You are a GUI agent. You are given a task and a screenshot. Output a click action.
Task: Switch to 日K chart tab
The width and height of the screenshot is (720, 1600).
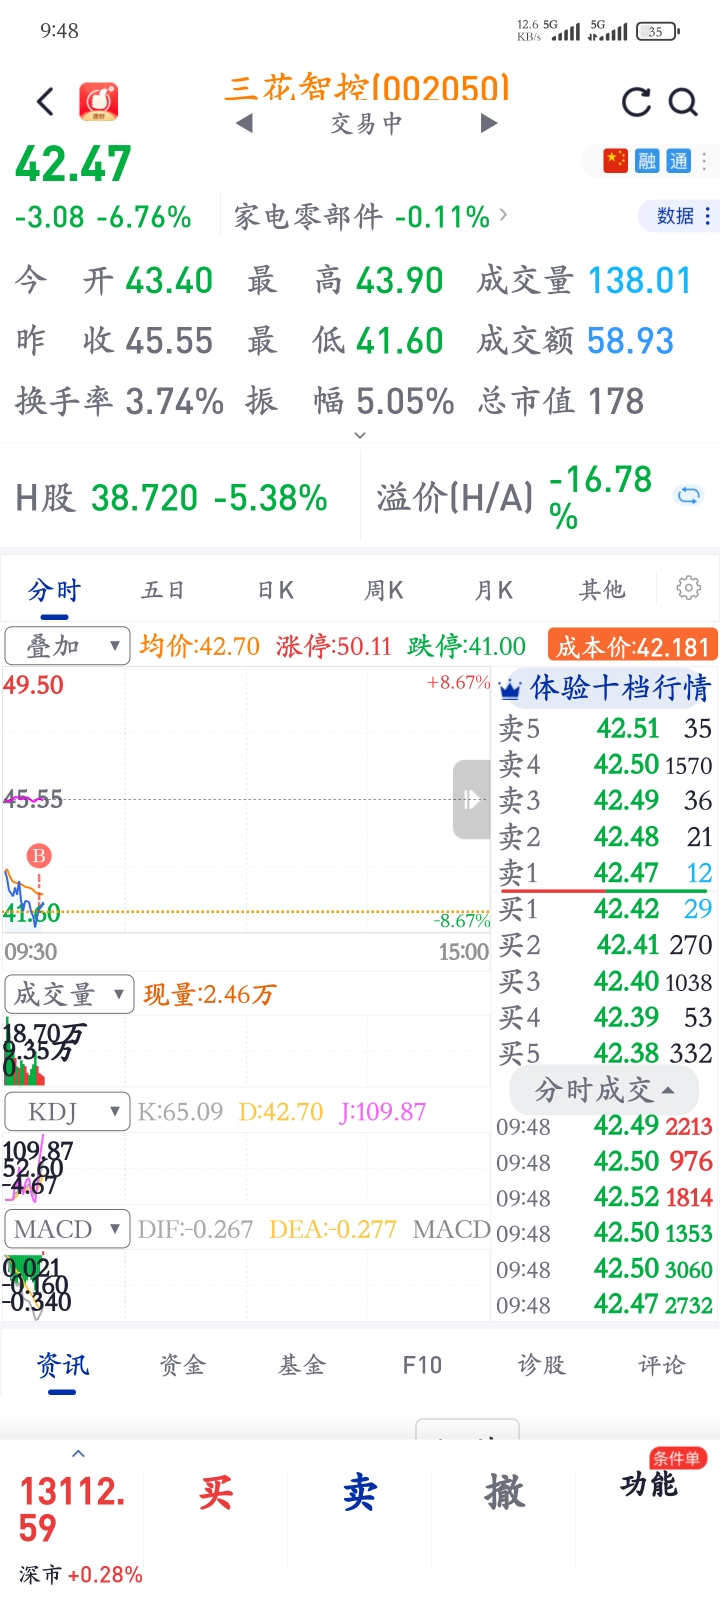(275, 590)
